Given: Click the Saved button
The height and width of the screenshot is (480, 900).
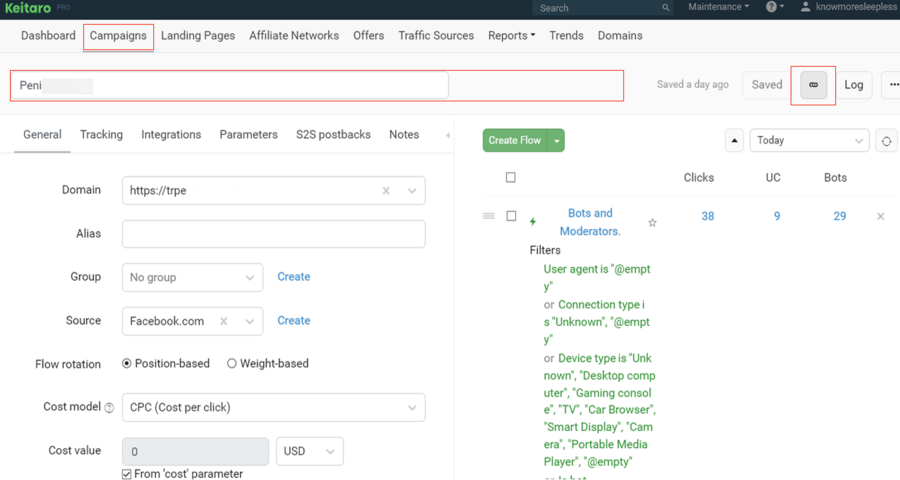Looking at the screenshot, I should [767, 85].
